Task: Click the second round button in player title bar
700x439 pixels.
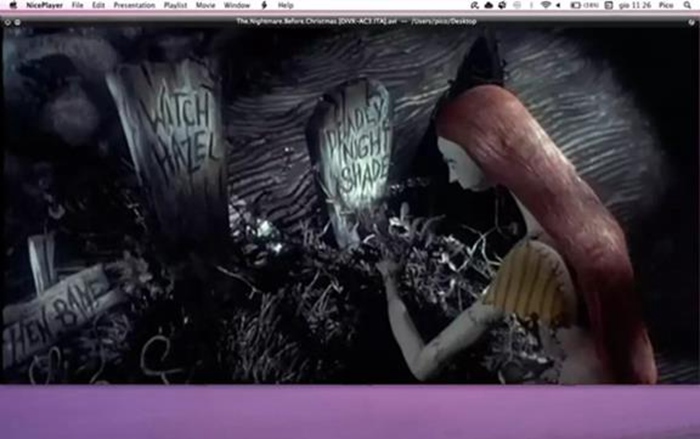Action: [x=17, y=22]
